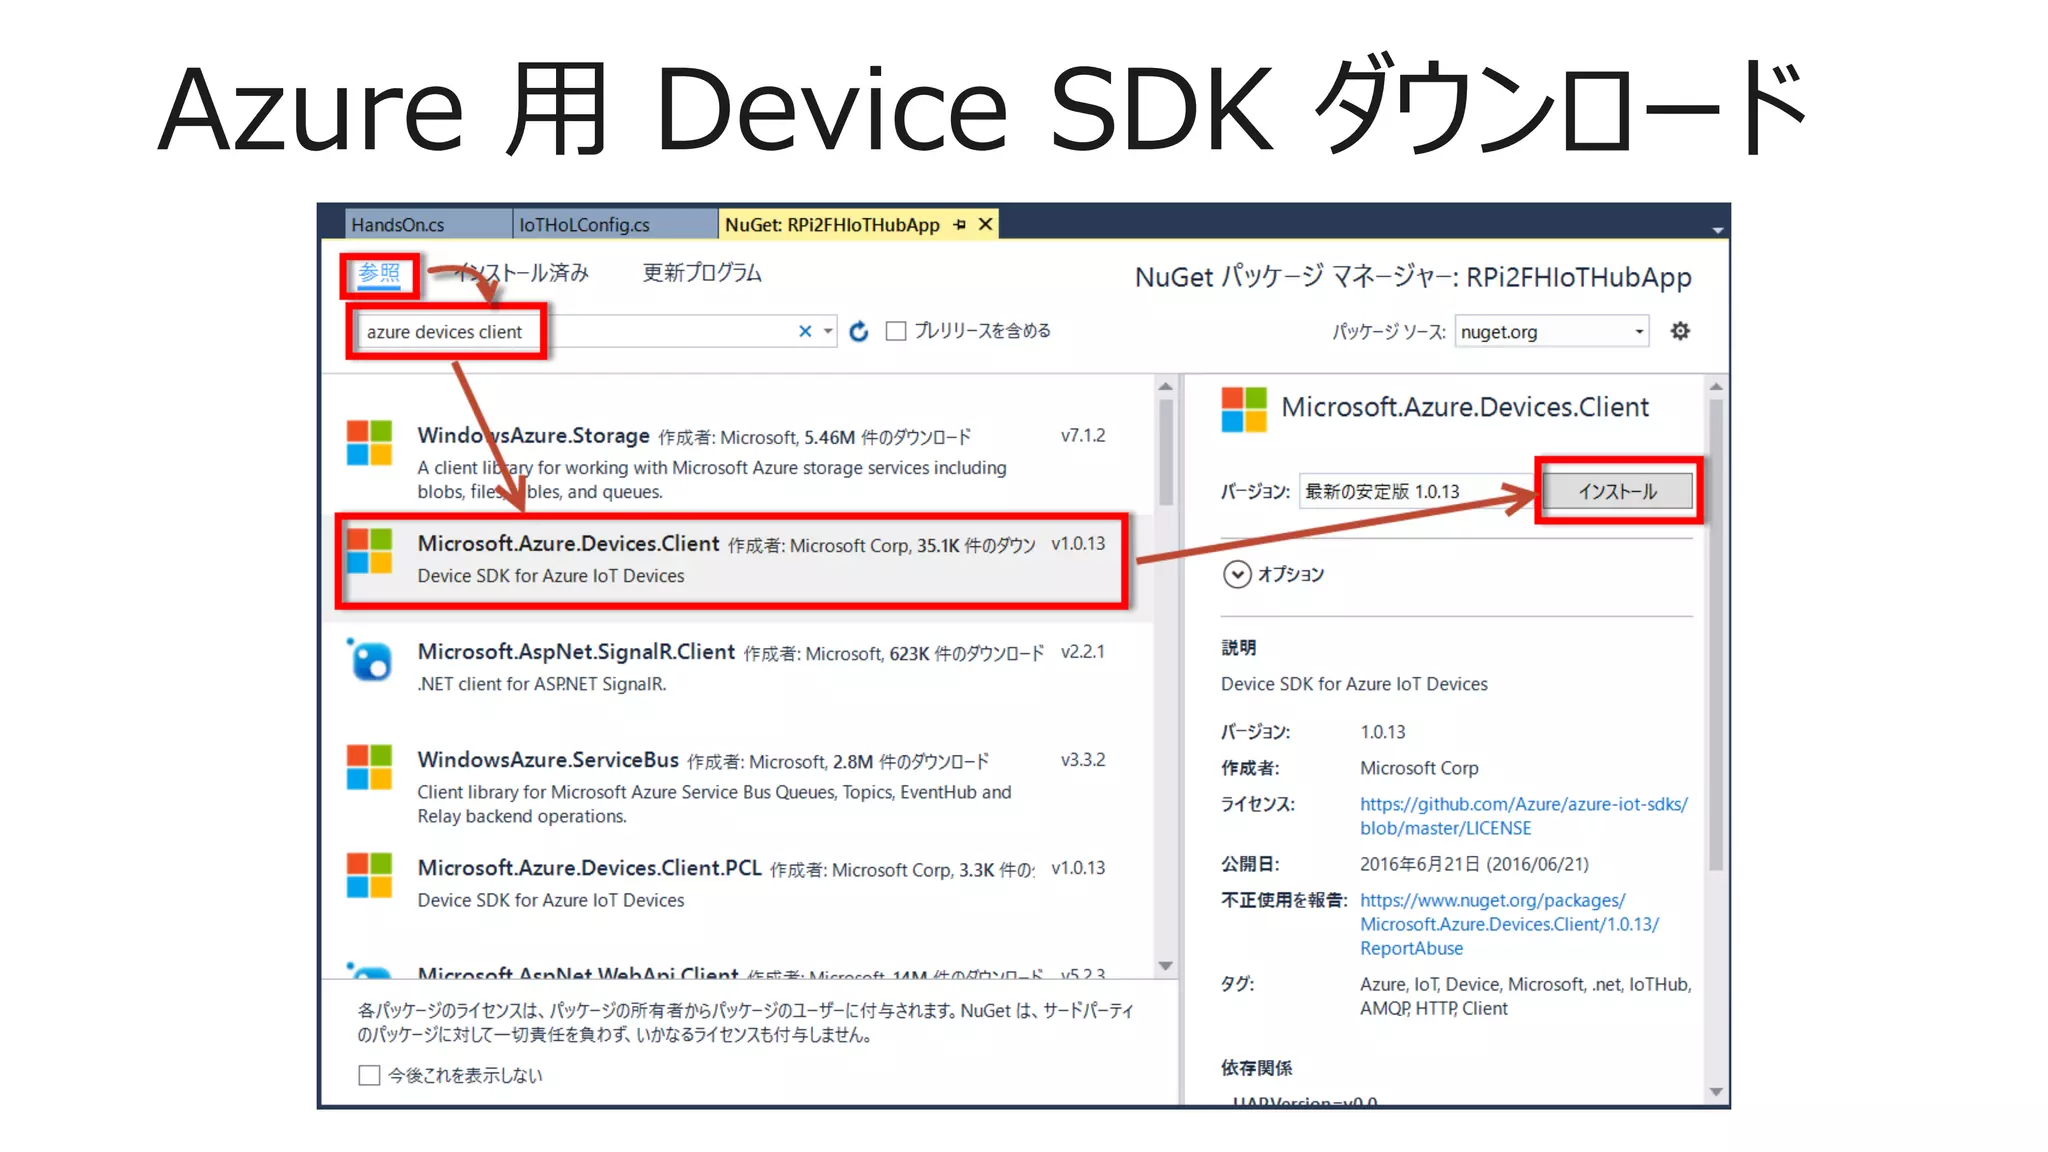Click the WindowsAzure.Storage package logo
Screen dimensions: 2048x1152
coord(369,443)
